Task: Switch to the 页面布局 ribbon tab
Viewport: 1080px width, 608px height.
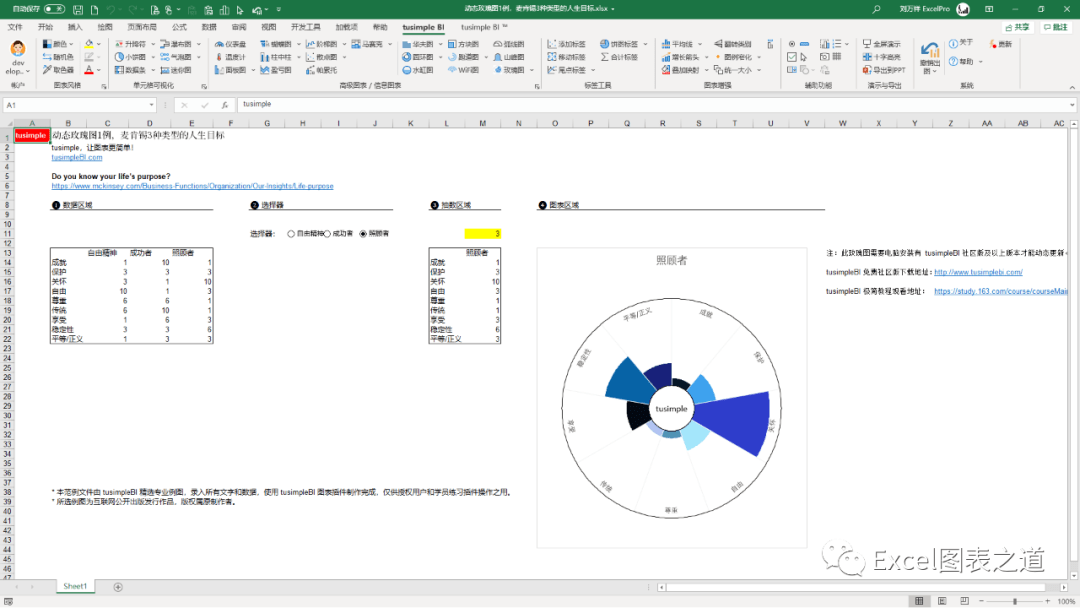Action: pyautogui.click(x=142, y=27)
